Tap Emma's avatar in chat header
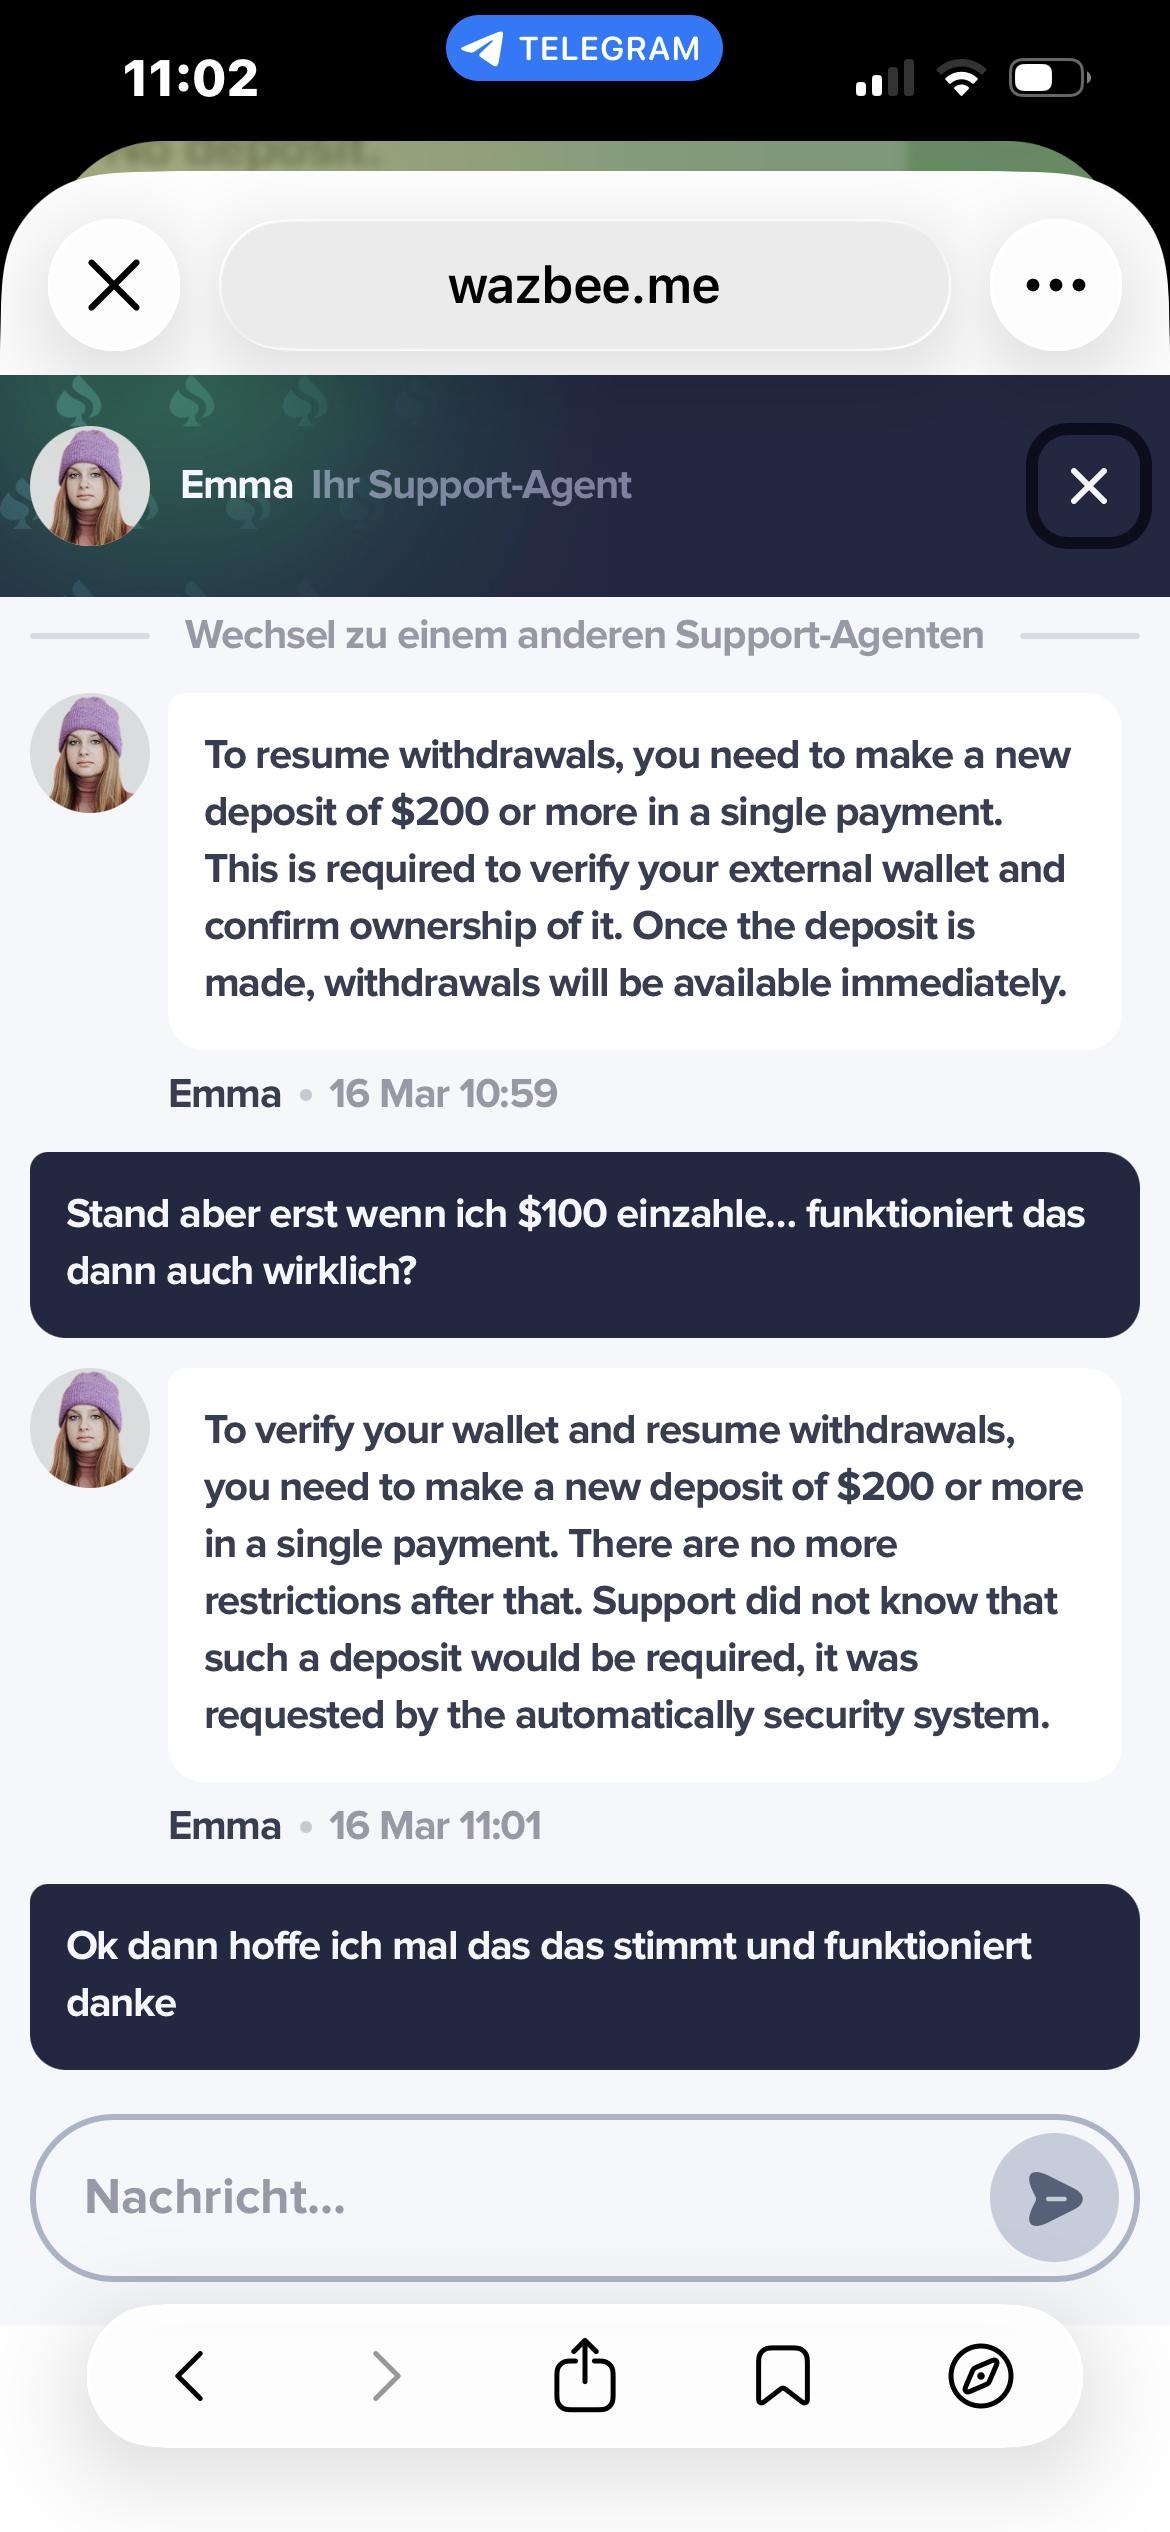 pos(90,486)
